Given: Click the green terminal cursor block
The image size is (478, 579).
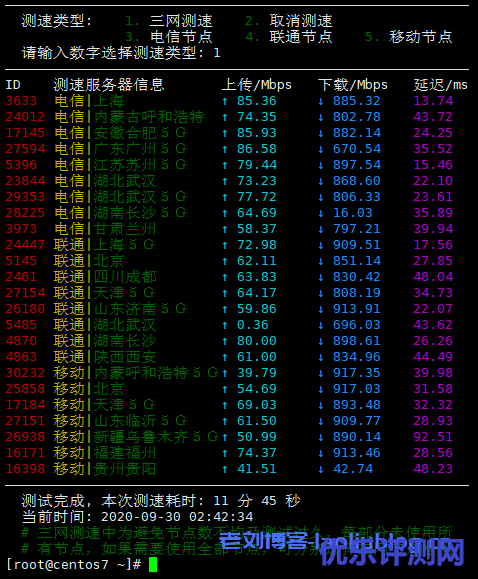Looking at the screenshot, I should click(153, 565).
